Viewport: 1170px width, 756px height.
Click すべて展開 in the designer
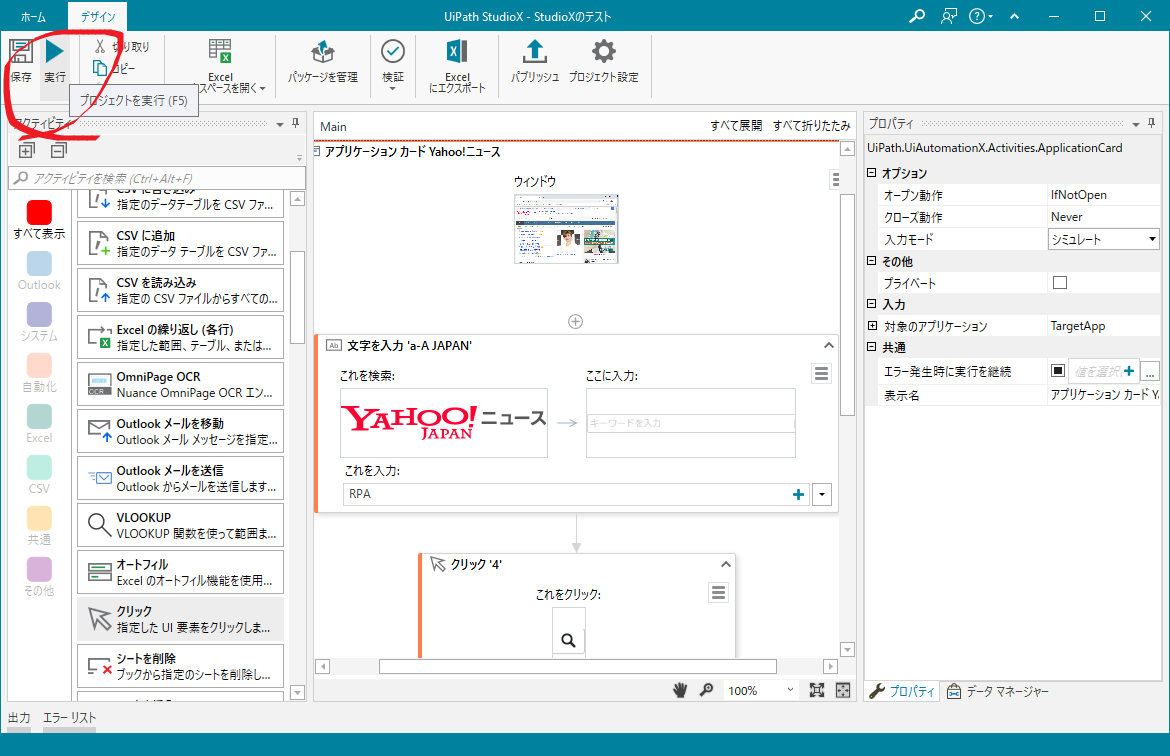click(736, 125)
